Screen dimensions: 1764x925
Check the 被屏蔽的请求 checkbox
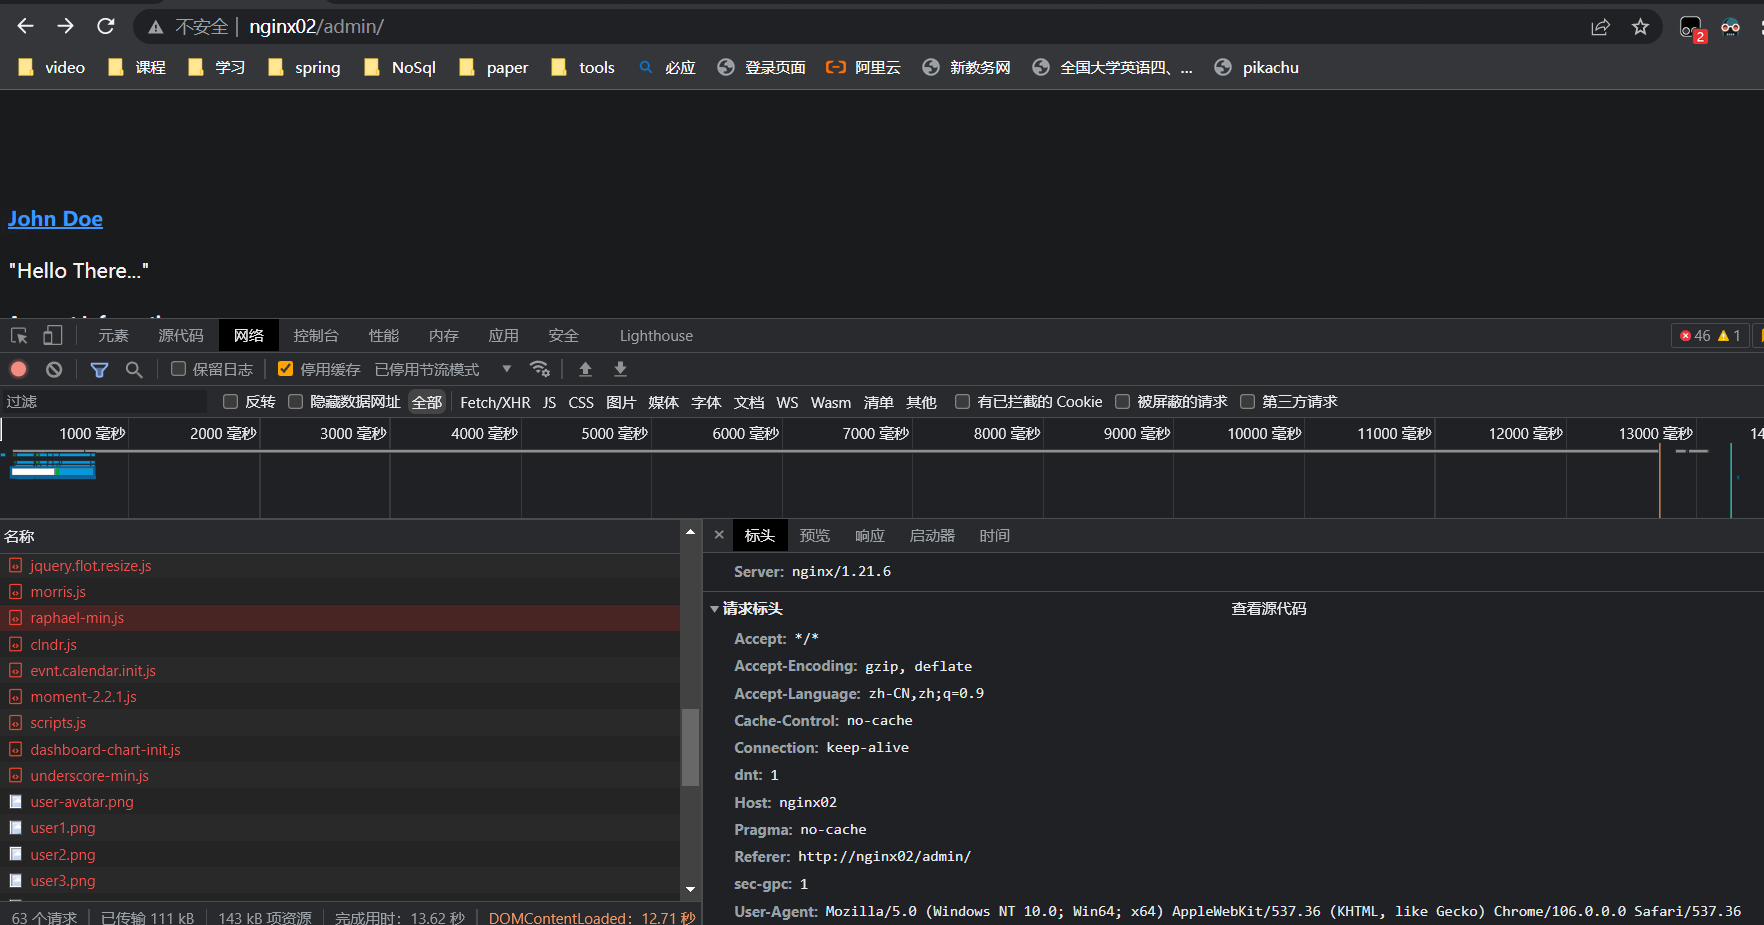coord(1122,401)
